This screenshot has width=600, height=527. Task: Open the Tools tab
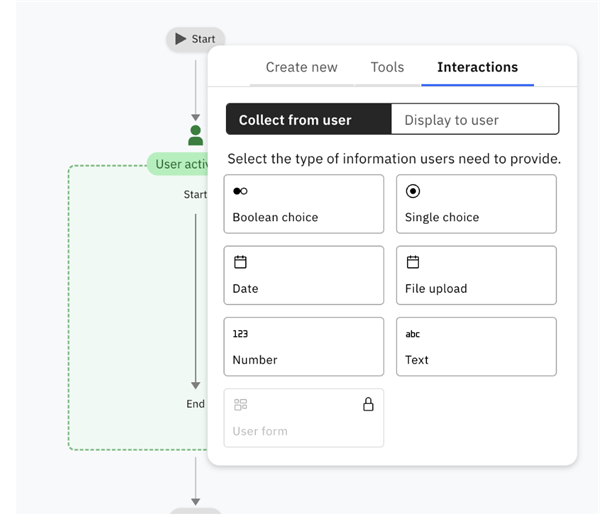coord(387,67)
